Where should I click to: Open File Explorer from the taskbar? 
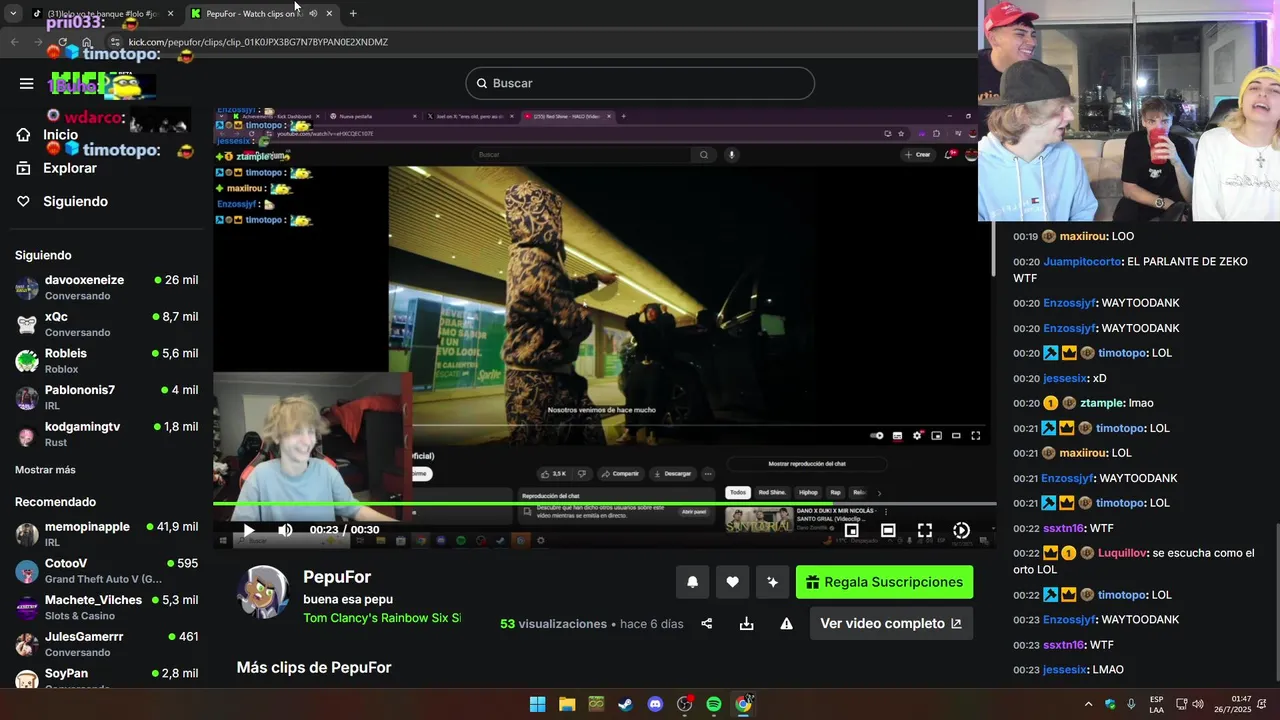(x=567, y=704)
